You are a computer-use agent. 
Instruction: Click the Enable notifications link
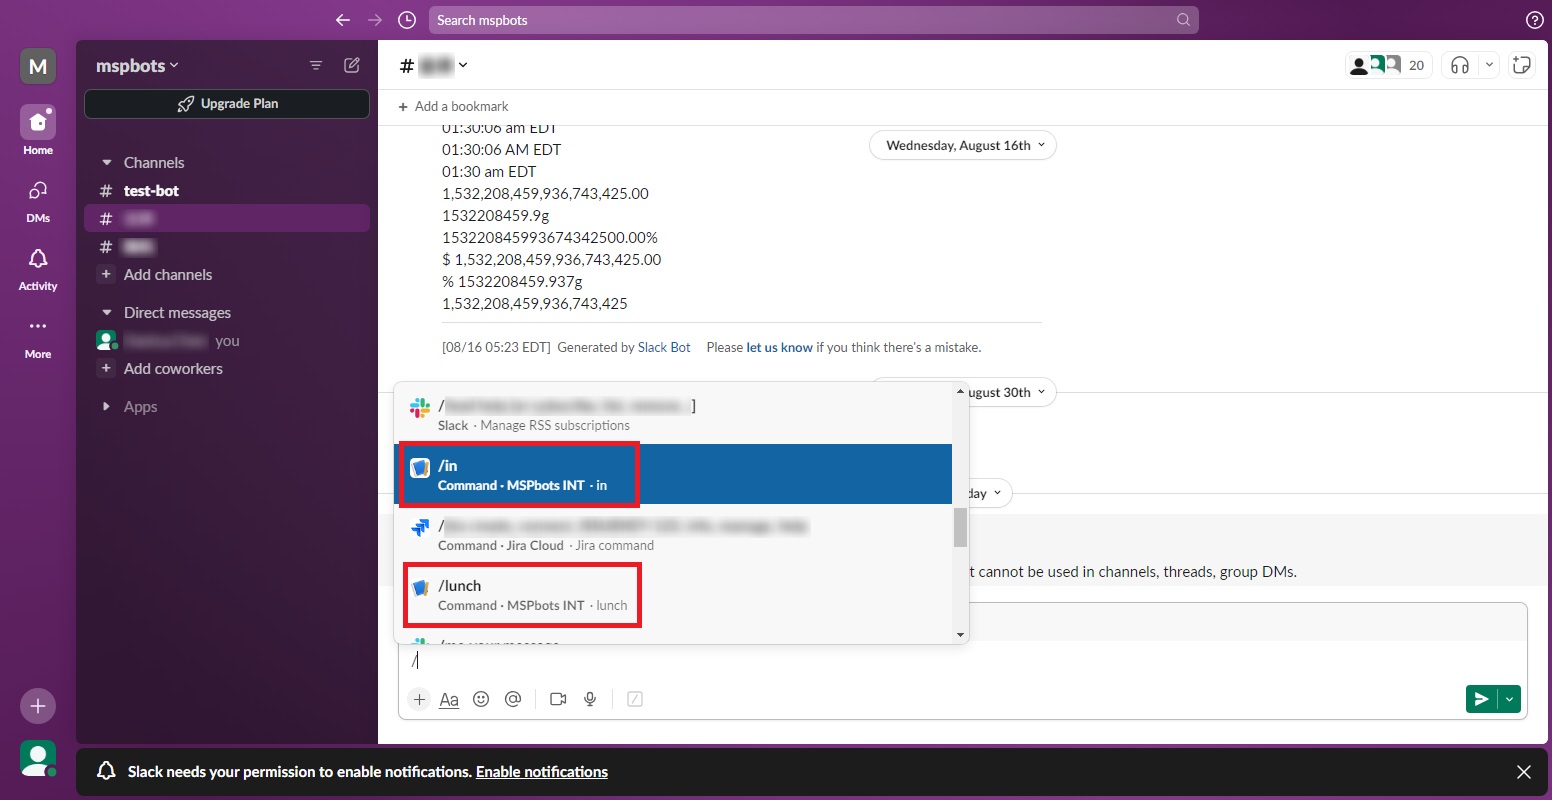pos(541,772)
